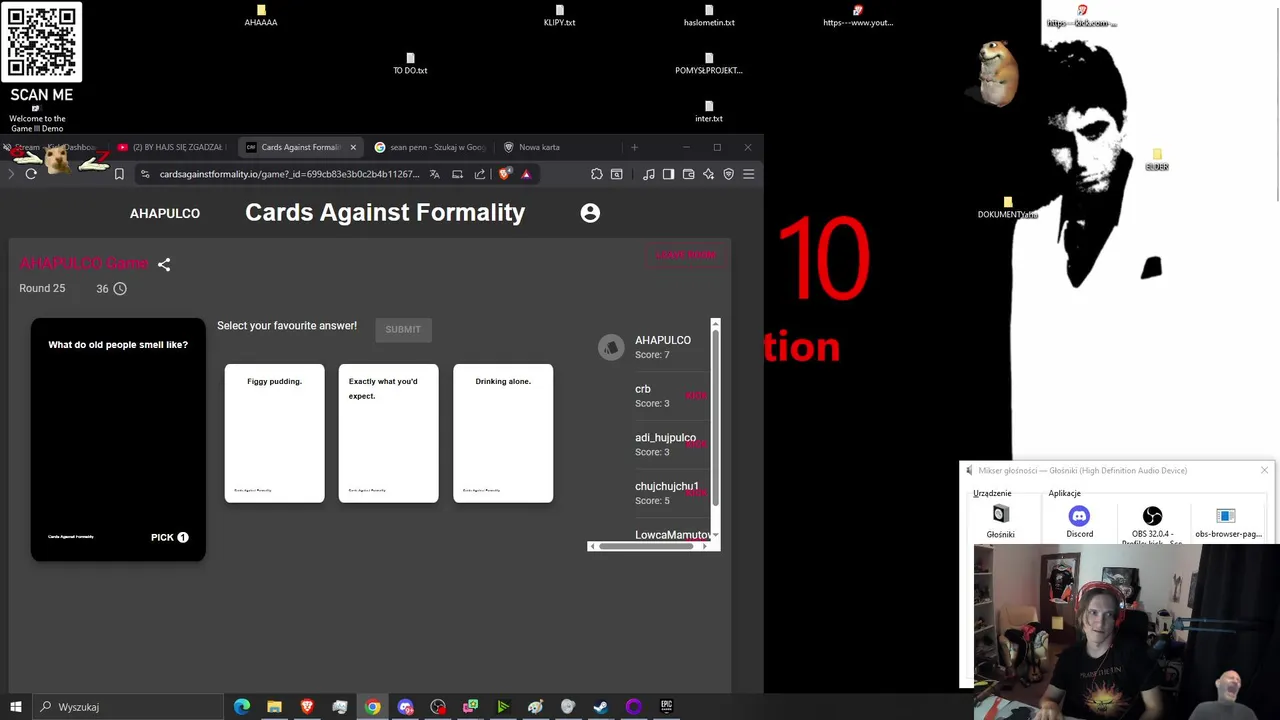1280x720 pixels.
Task: Open Epic Games launcher from taskbar
Action: [667, 707]
